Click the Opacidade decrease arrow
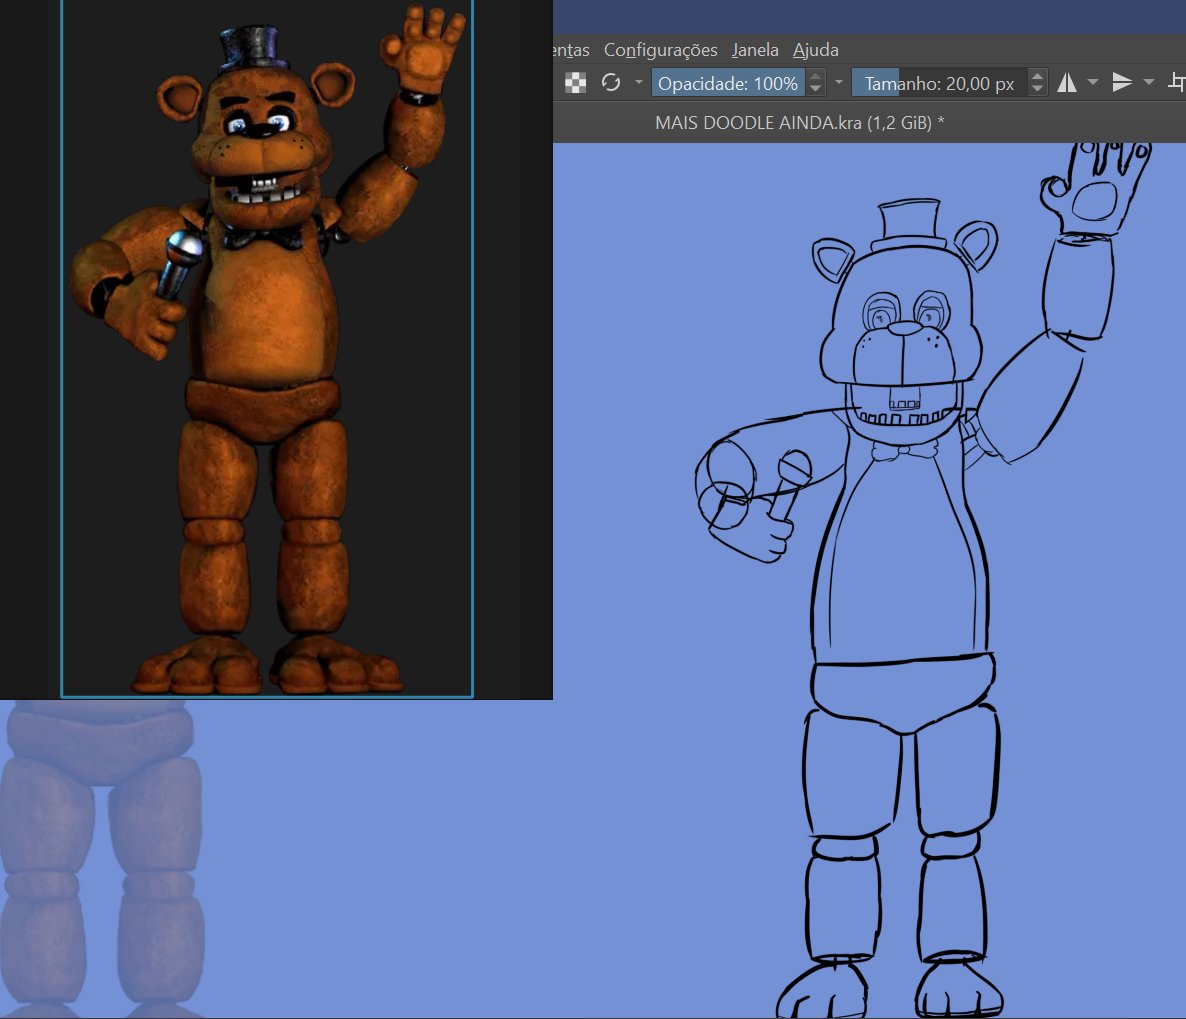Image resolution: width=1186 pixels, height=1019 pixels. [x=815, y=89]
